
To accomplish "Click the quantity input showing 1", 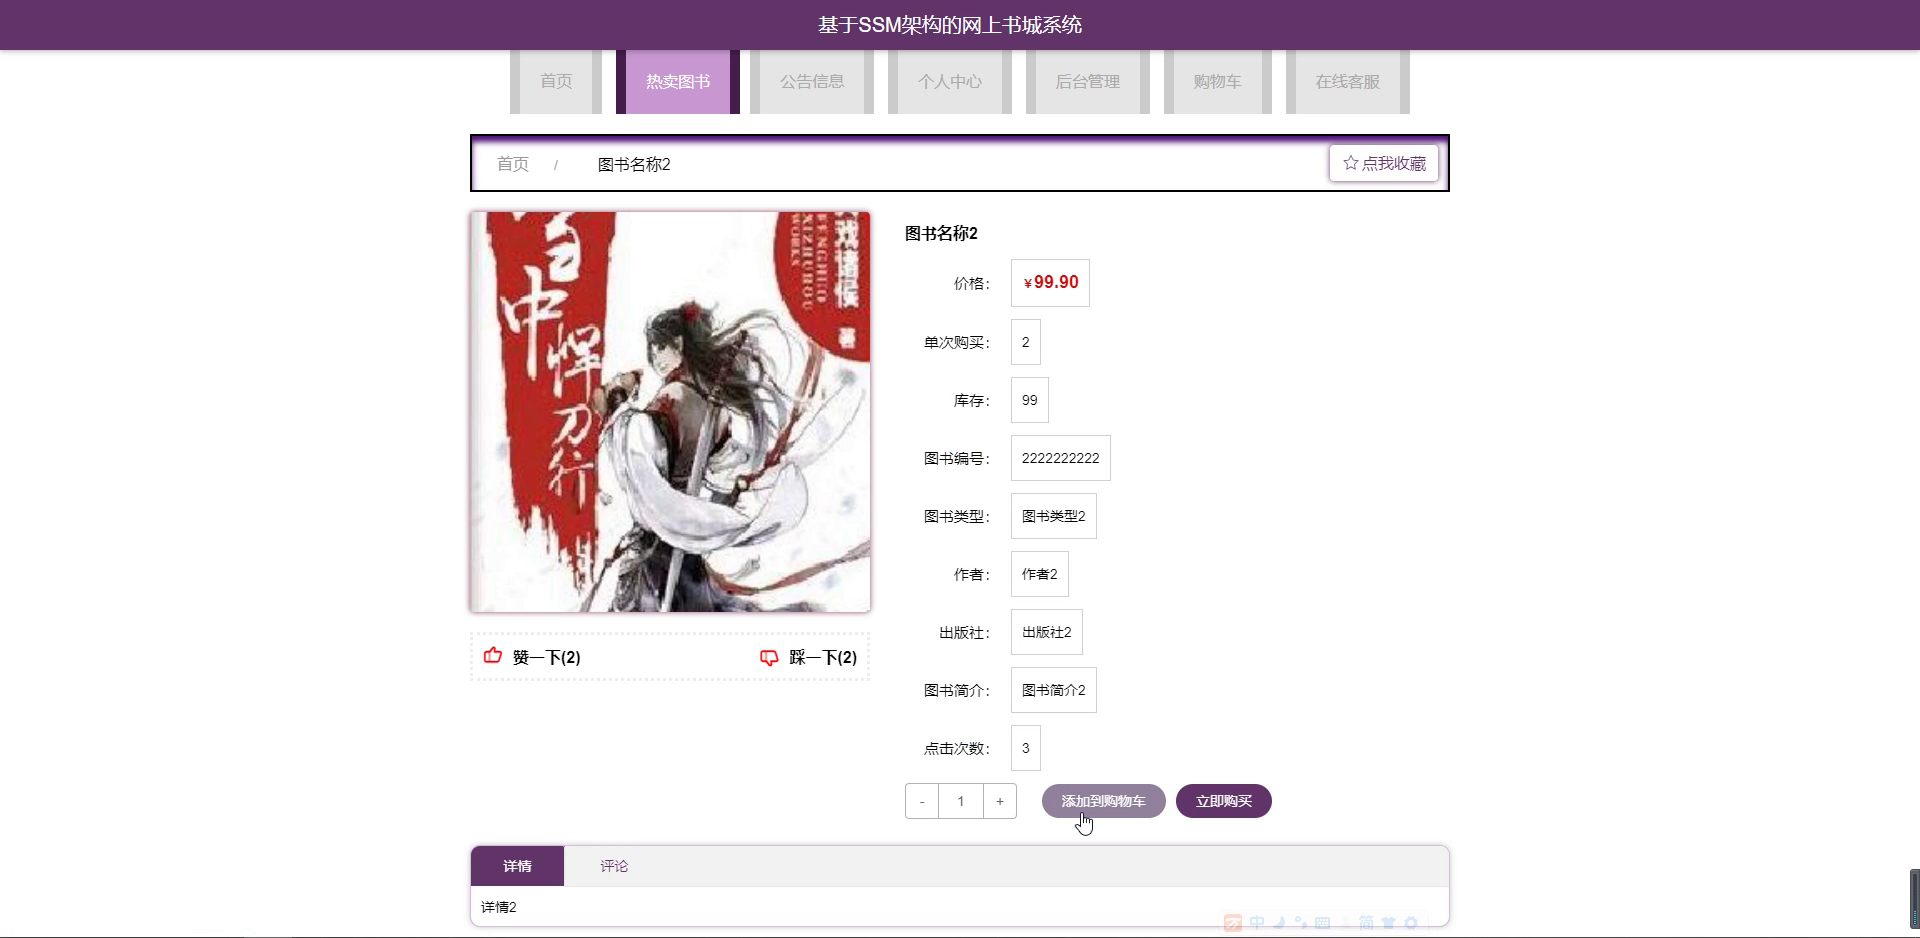I will (961, 801).
